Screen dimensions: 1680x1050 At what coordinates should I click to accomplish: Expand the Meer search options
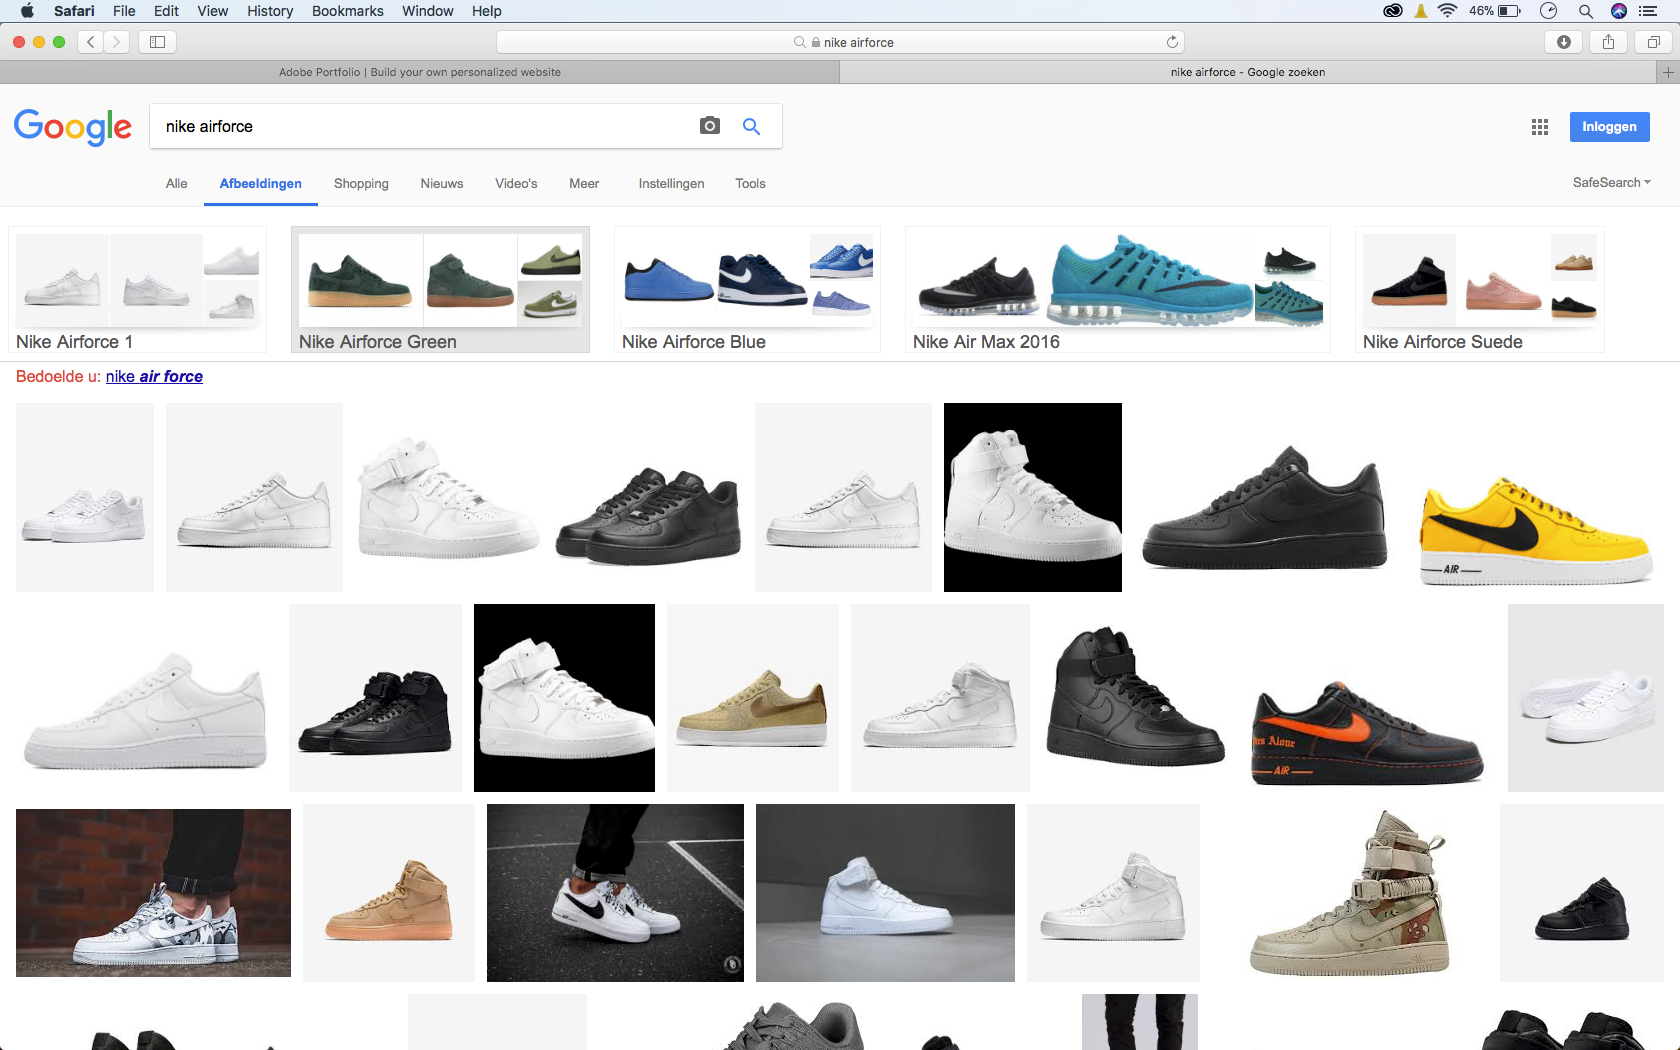584,184
